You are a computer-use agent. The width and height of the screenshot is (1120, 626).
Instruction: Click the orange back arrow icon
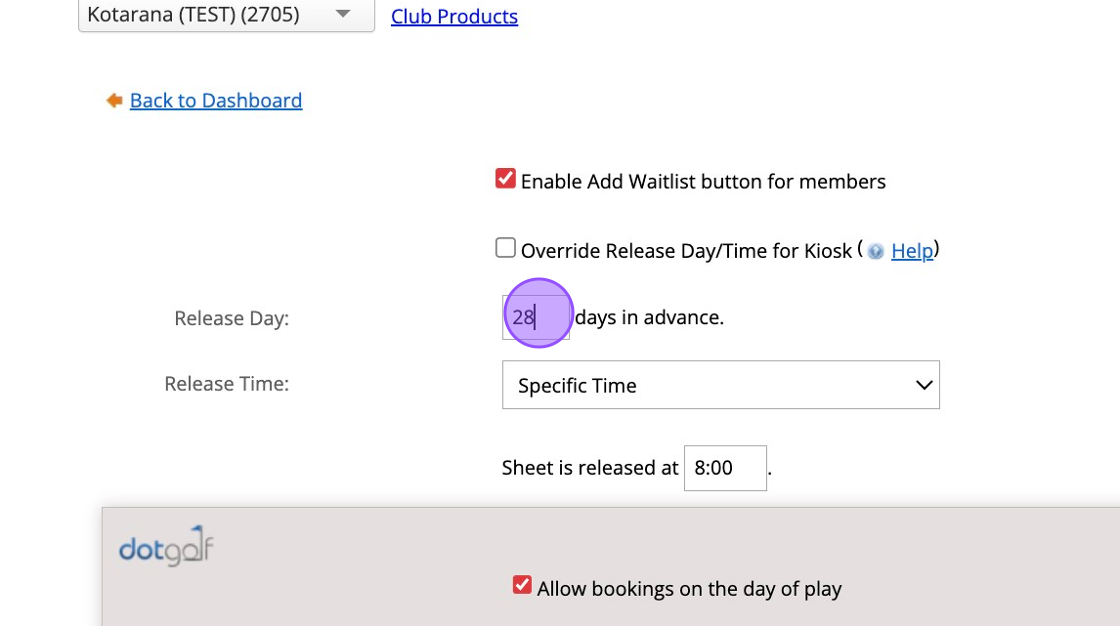pos(114,101)
